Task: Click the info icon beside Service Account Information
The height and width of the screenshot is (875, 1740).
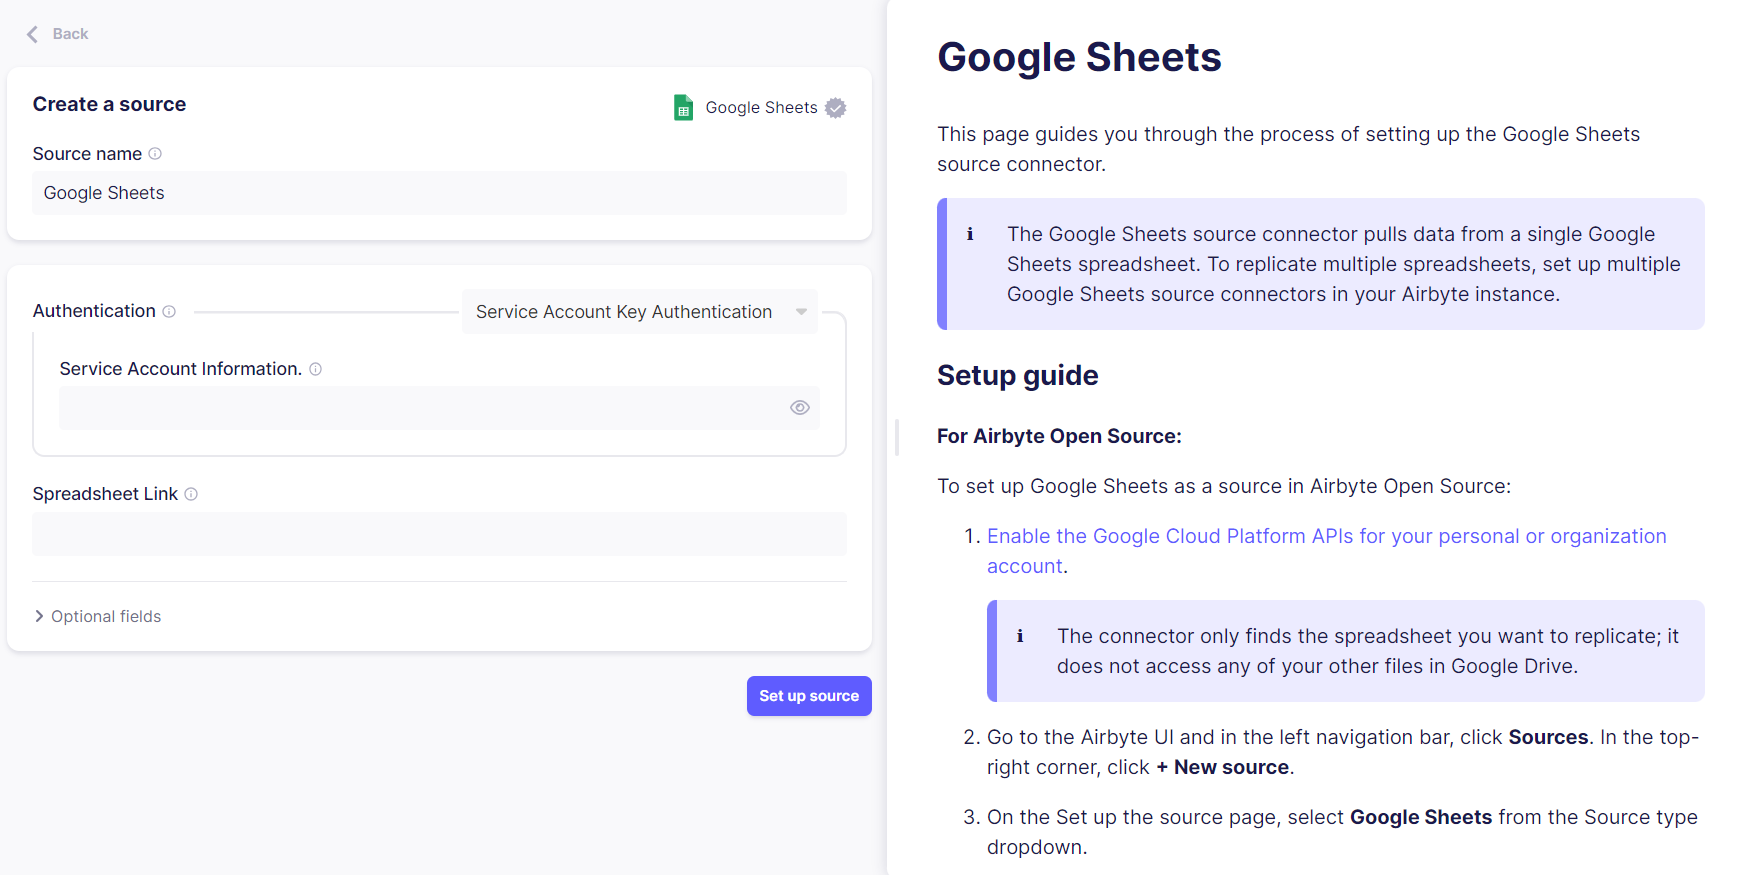Action: coord(316,369)
